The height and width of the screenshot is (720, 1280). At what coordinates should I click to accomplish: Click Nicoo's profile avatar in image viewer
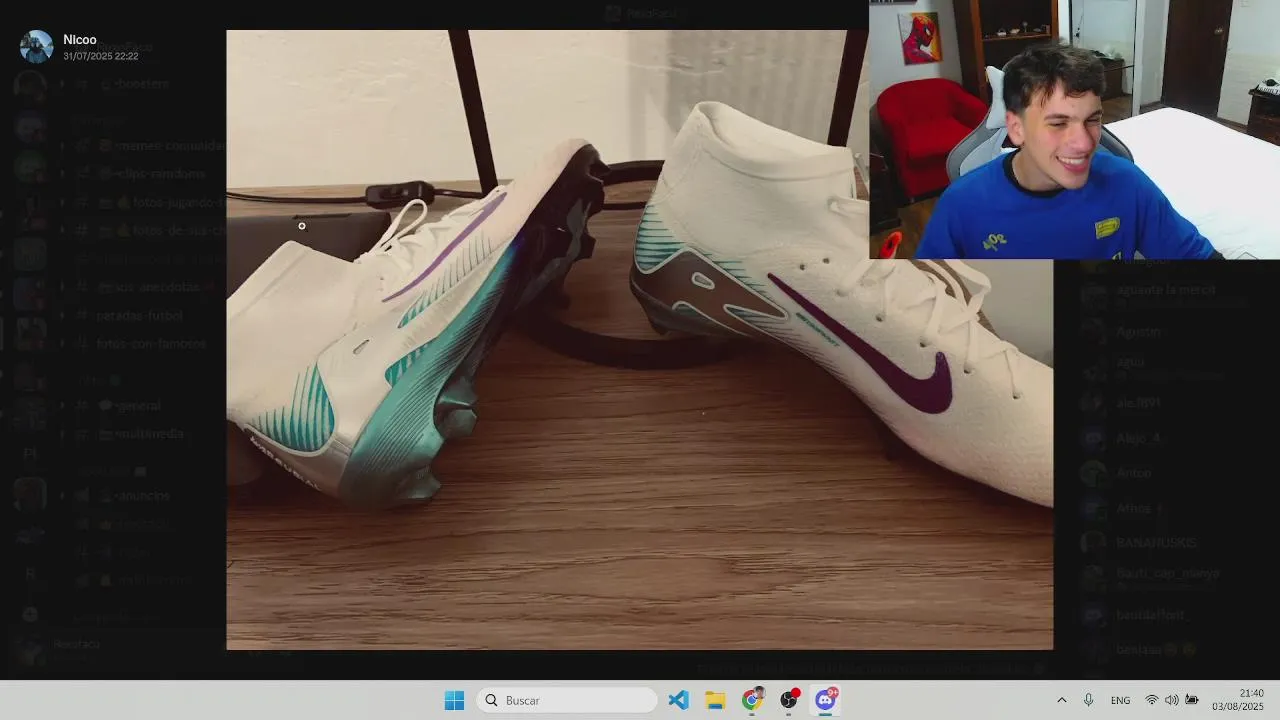point(37,47)
